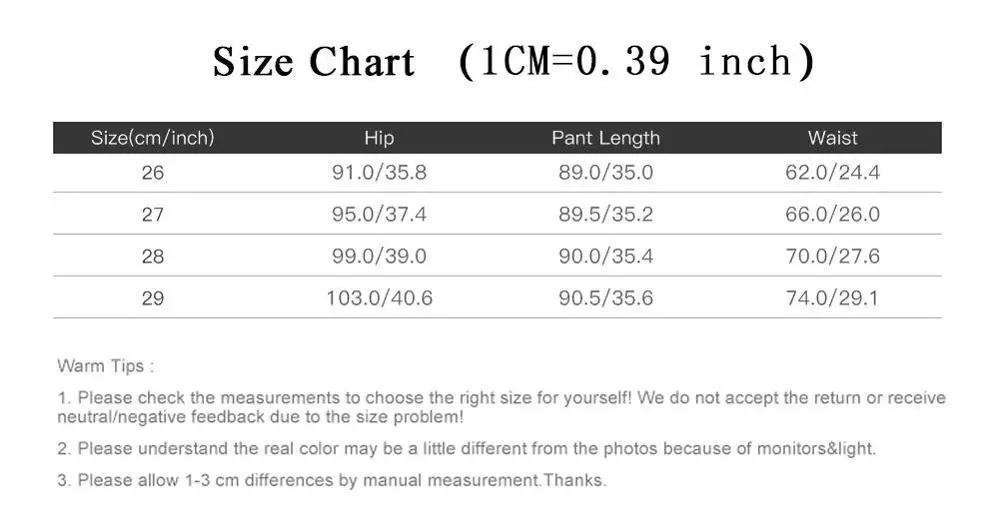Click pant length value 90.0/35.4
The height and width of the screenshot is (520, 1000).
pos(605,256)
